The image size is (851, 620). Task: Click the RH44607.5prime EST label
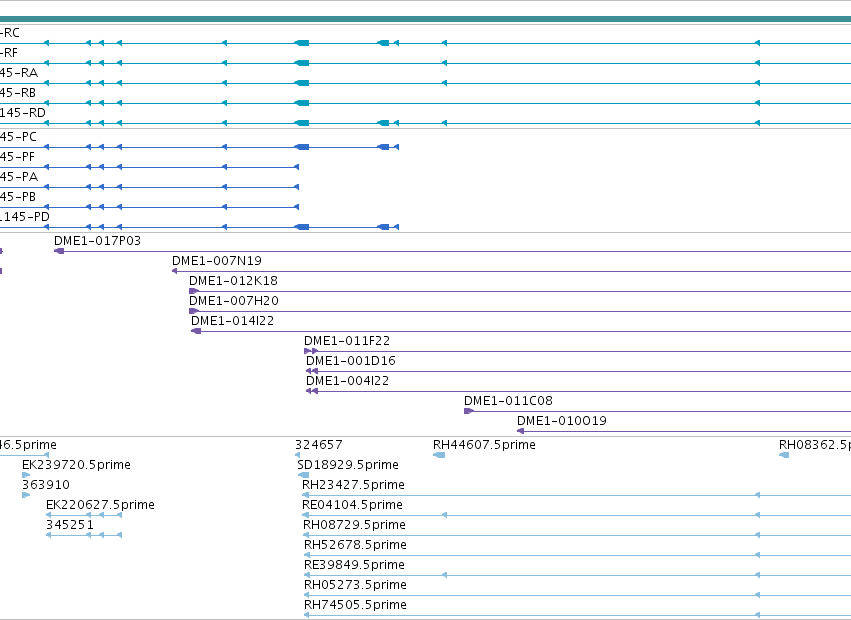tap(484, 445)
